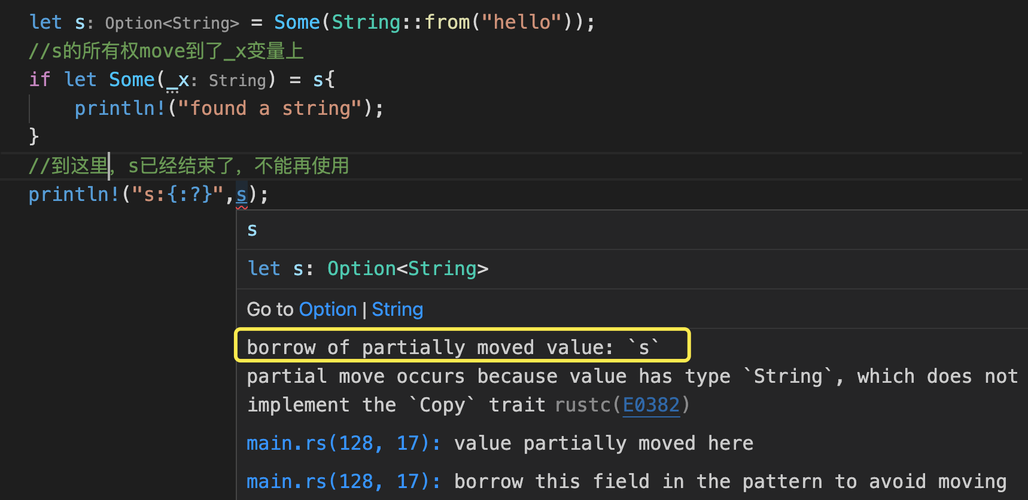The height and width of the screenshot is (500, 1028).
Task: Open the Option link in hover tooltip
Action: pyautogui.click(x=327, y=309)
